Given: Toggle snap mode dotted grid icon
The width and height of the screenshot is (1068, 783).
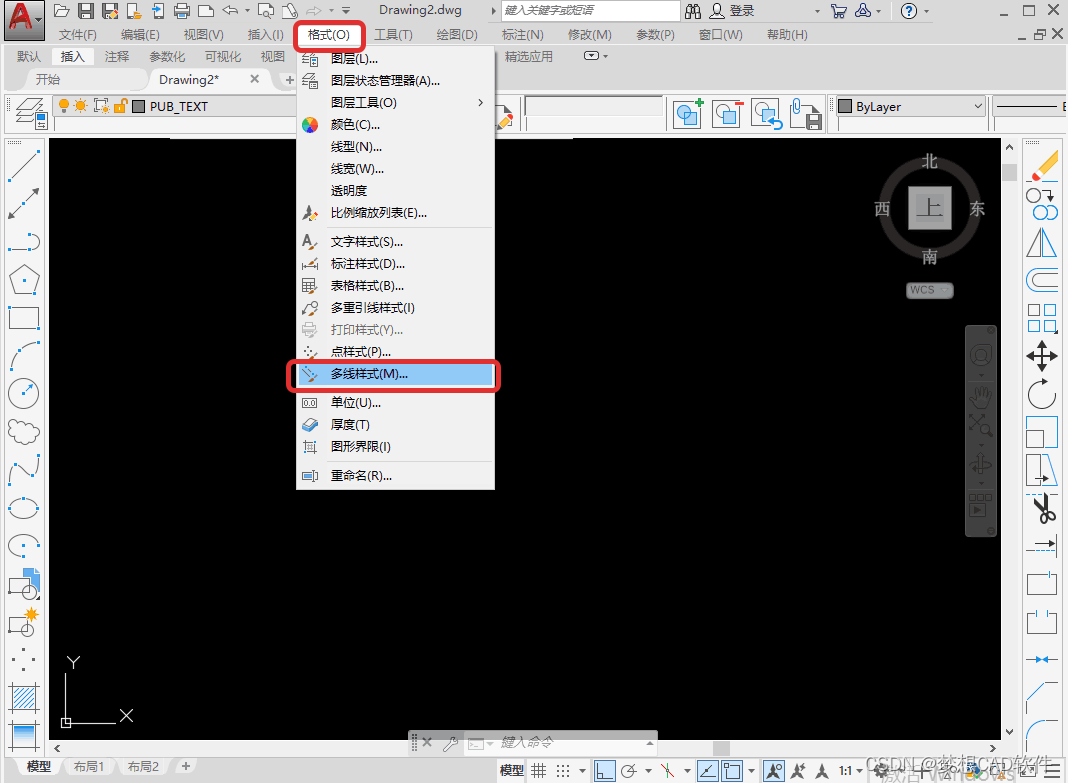Looking at the screenshot, I should 563,771.
